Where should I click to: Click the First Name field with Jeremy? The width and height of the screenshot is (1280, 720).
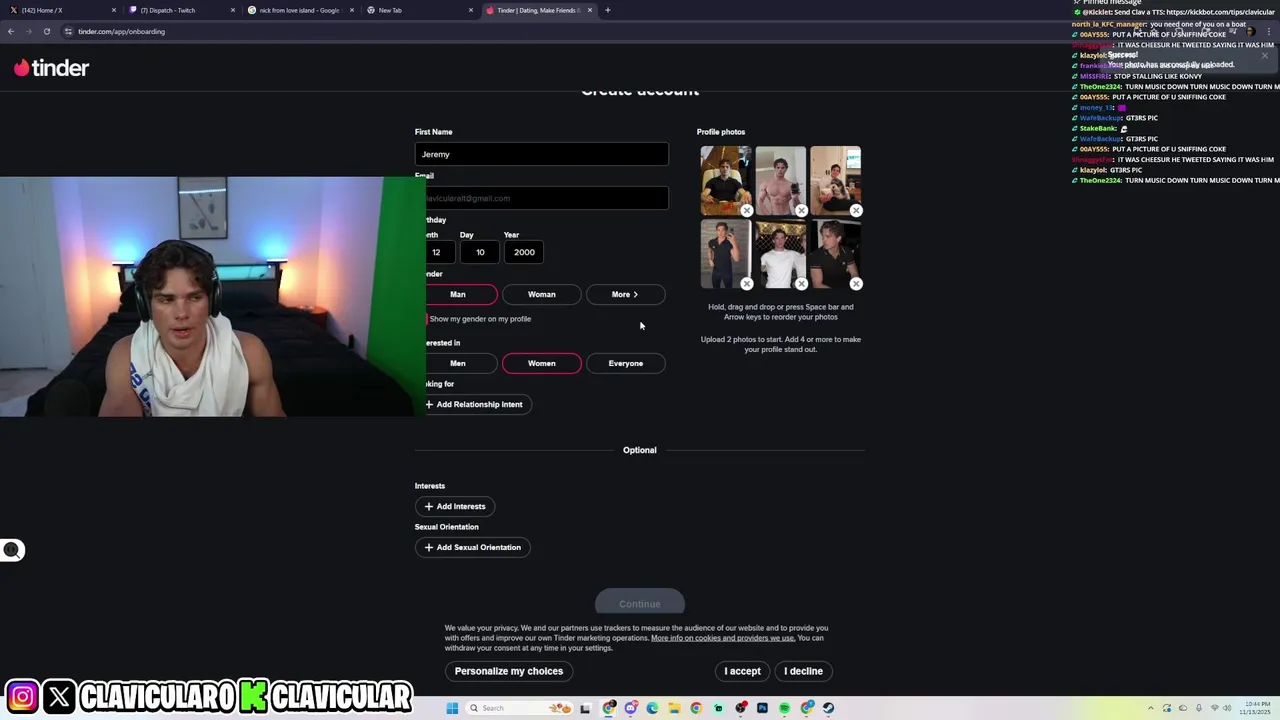click(x=541, y=154)
